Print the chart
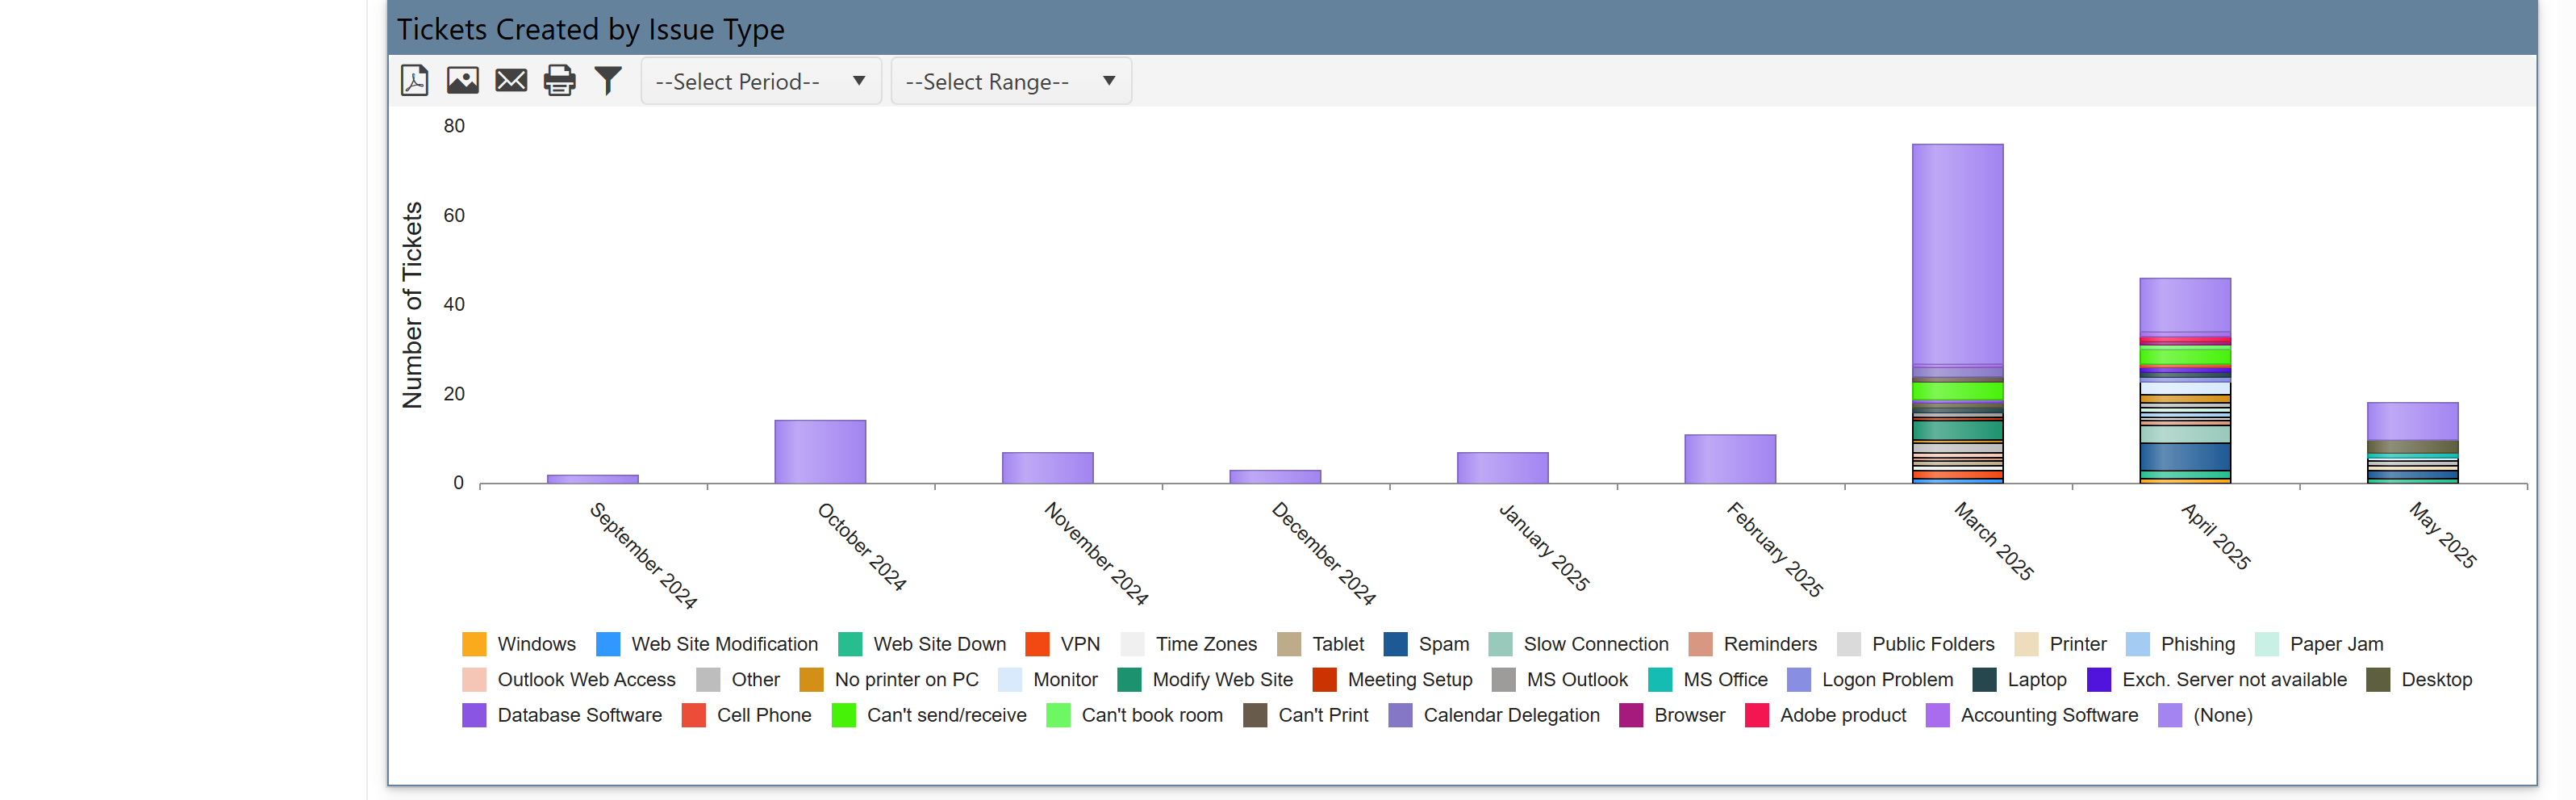2576x800 pixels. click(559, 80)
